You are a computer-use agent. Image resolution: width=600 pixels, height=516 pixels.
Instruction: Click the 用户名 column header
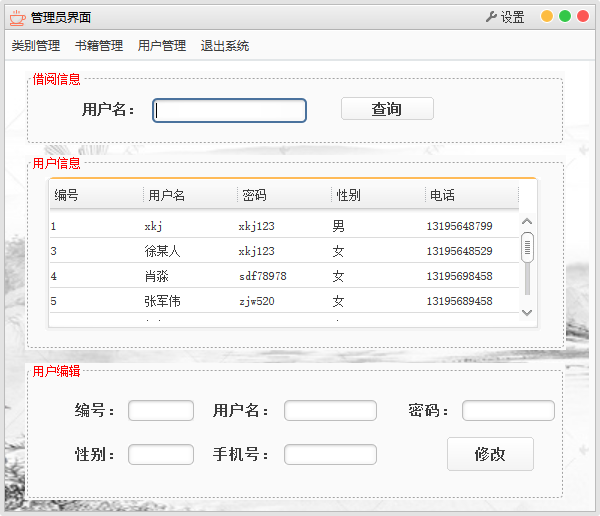coord(191,195)
